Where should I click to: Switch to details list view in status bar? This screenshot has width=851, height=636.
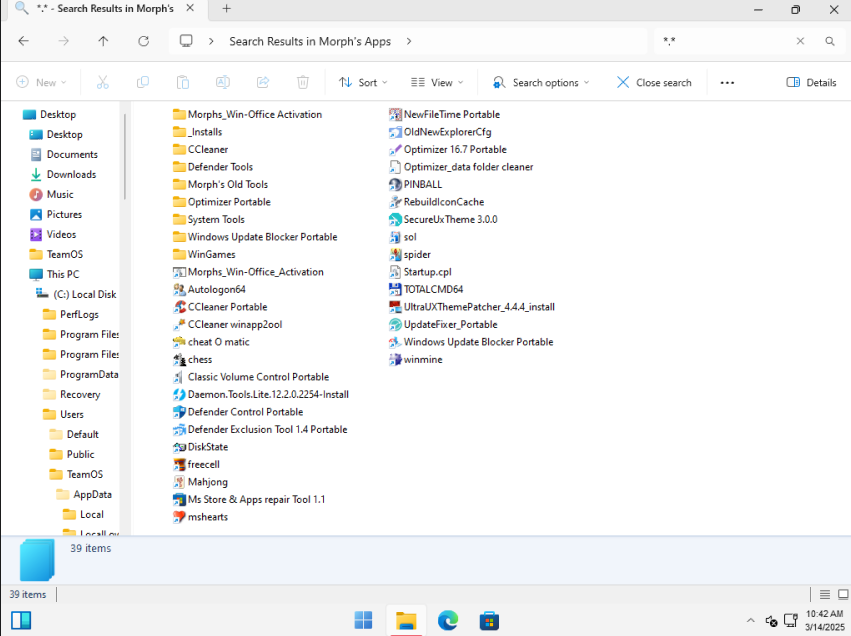[x=825, y=594]
